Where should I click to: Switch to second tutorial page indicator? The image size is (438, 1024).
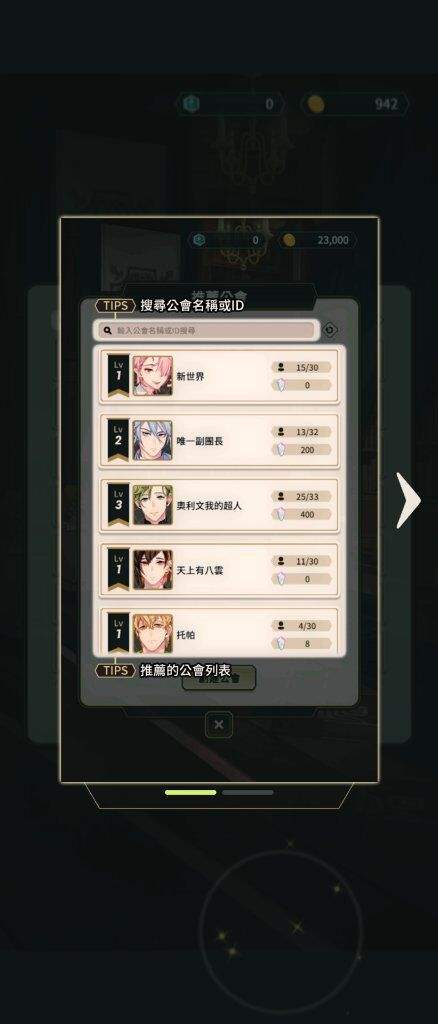click(x=247, y=792)
